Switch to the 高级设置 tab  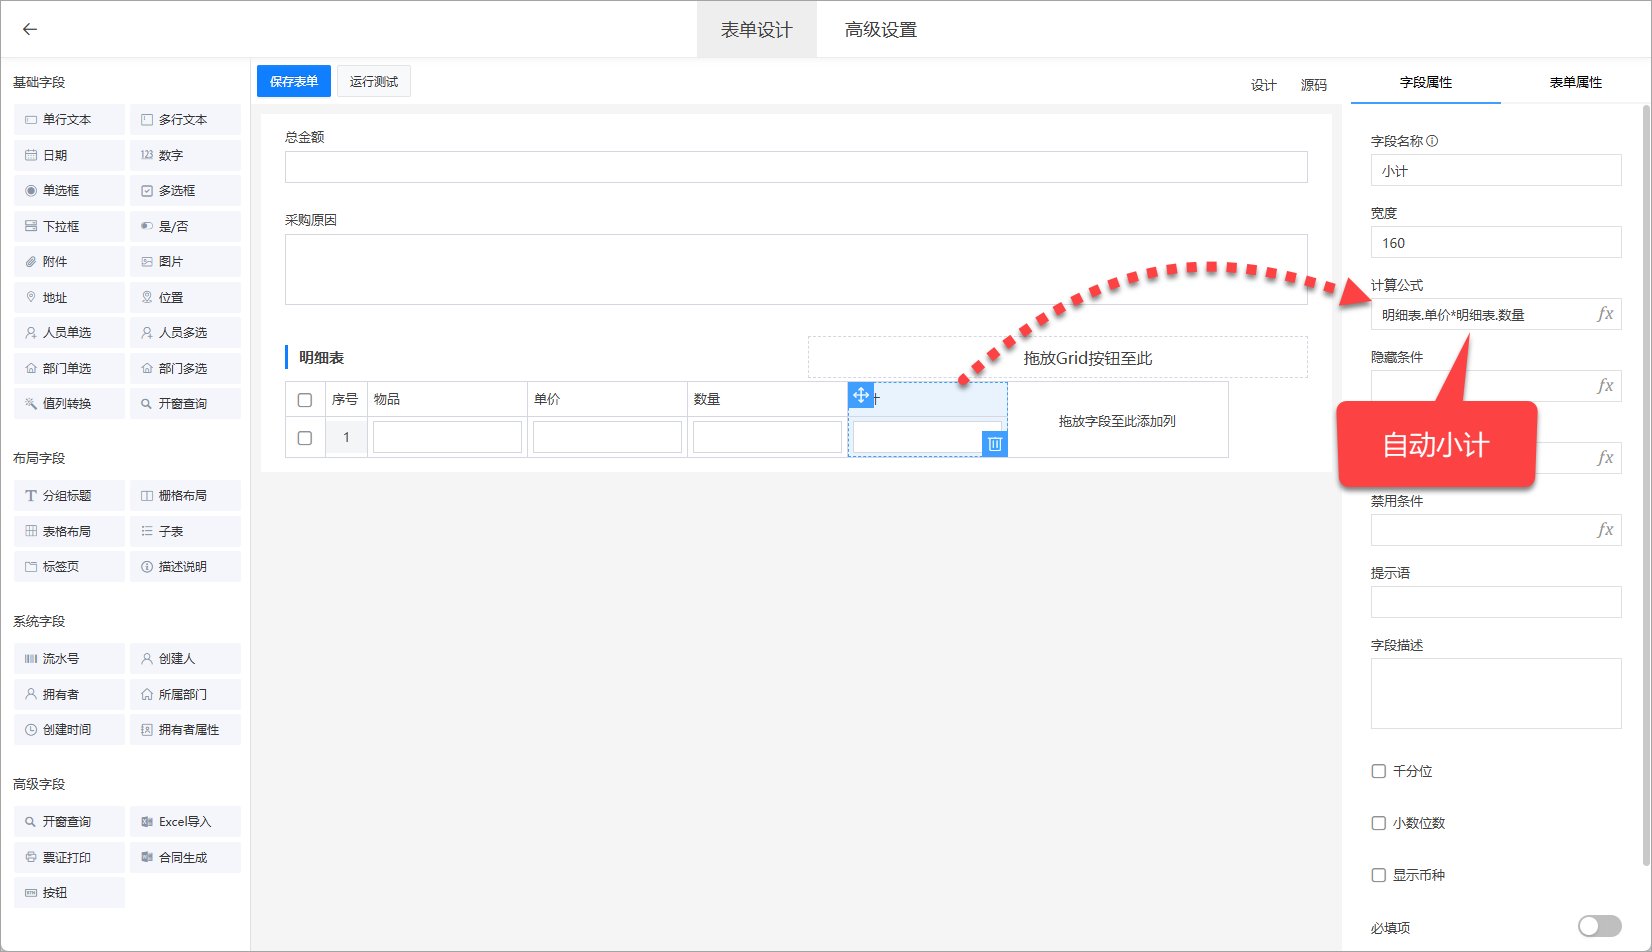[x=880, y=30]
